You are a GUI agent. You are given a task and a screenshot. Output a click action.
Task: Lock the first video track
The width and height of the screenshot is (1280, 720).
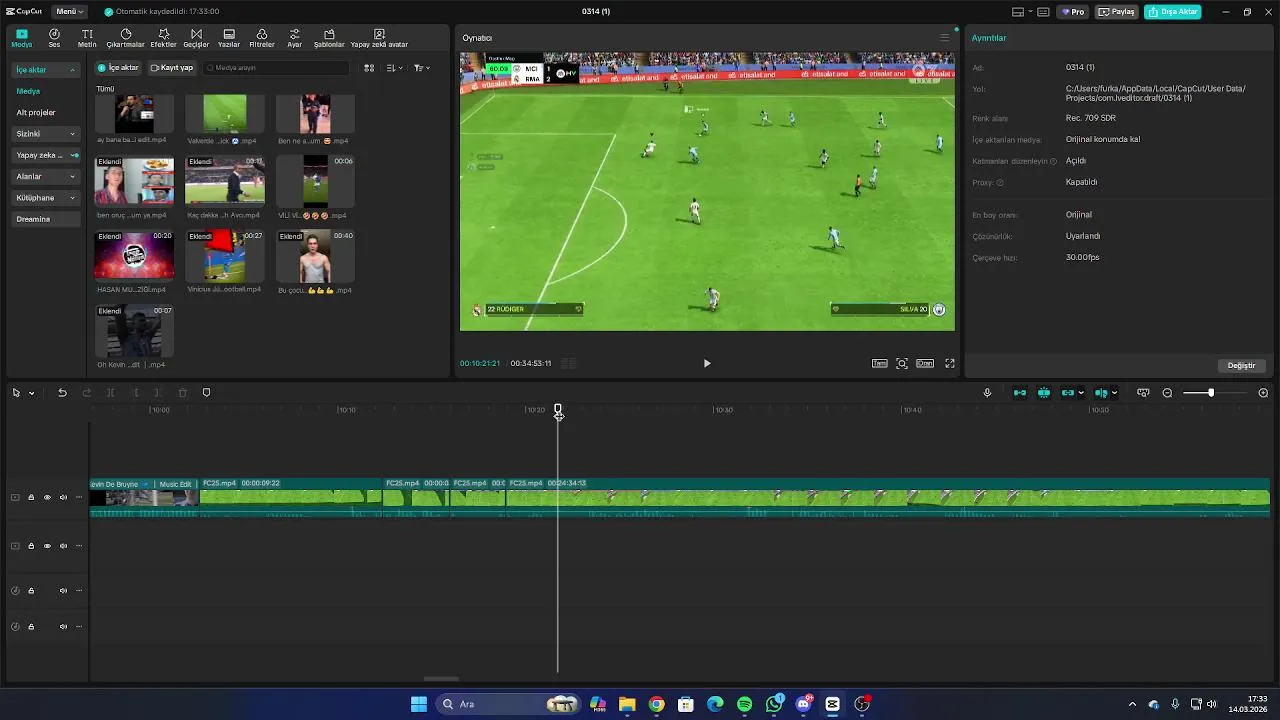[x=31, y=497]
